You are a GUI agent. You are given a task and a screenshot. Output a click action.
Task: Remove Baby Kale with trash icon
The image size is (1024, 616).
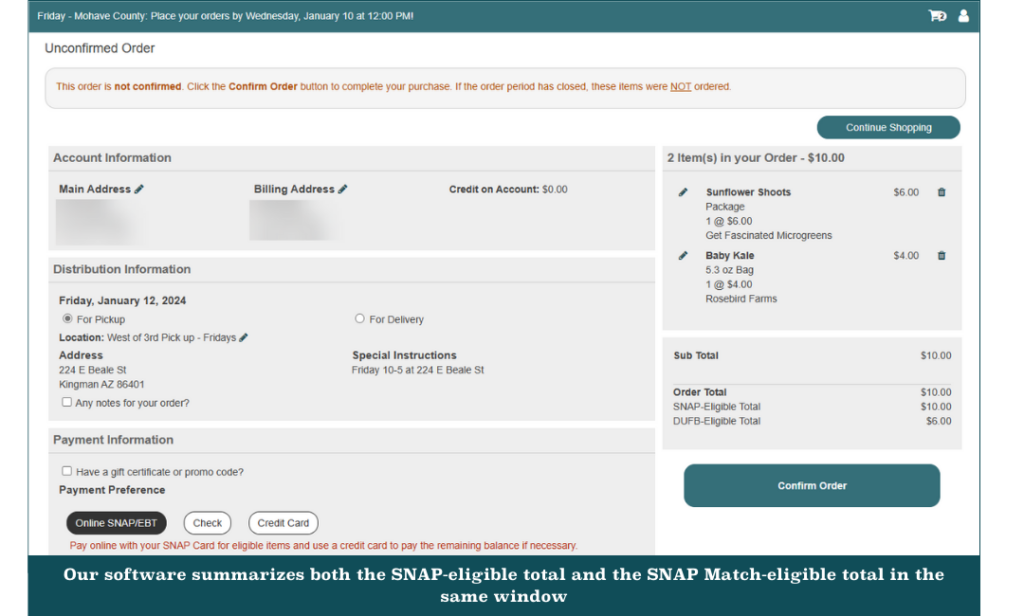coord(941,256)
